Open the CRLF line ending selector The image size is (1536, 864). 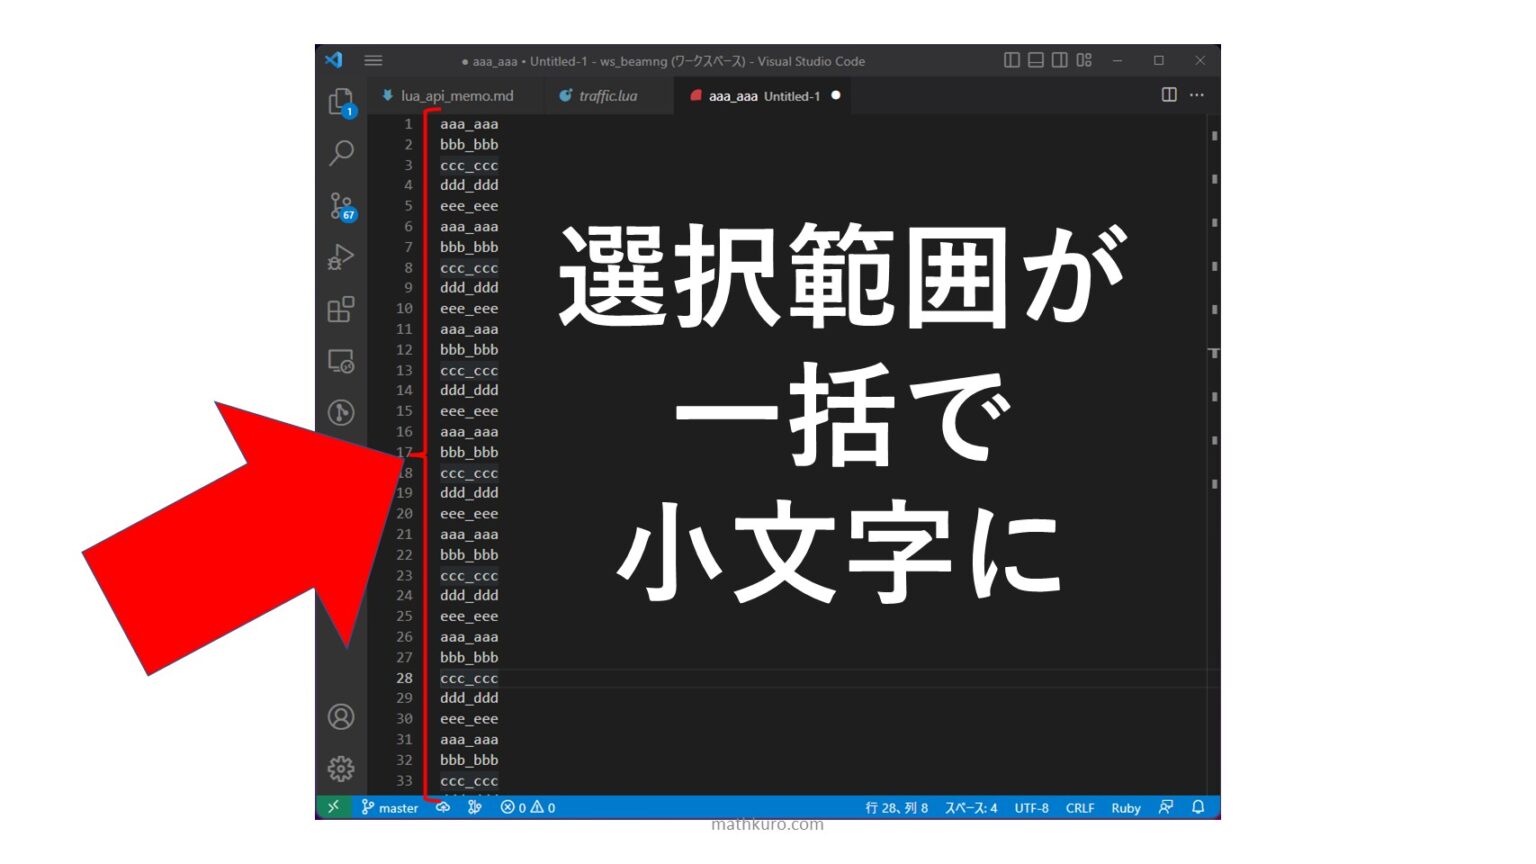click(1080, 807)
